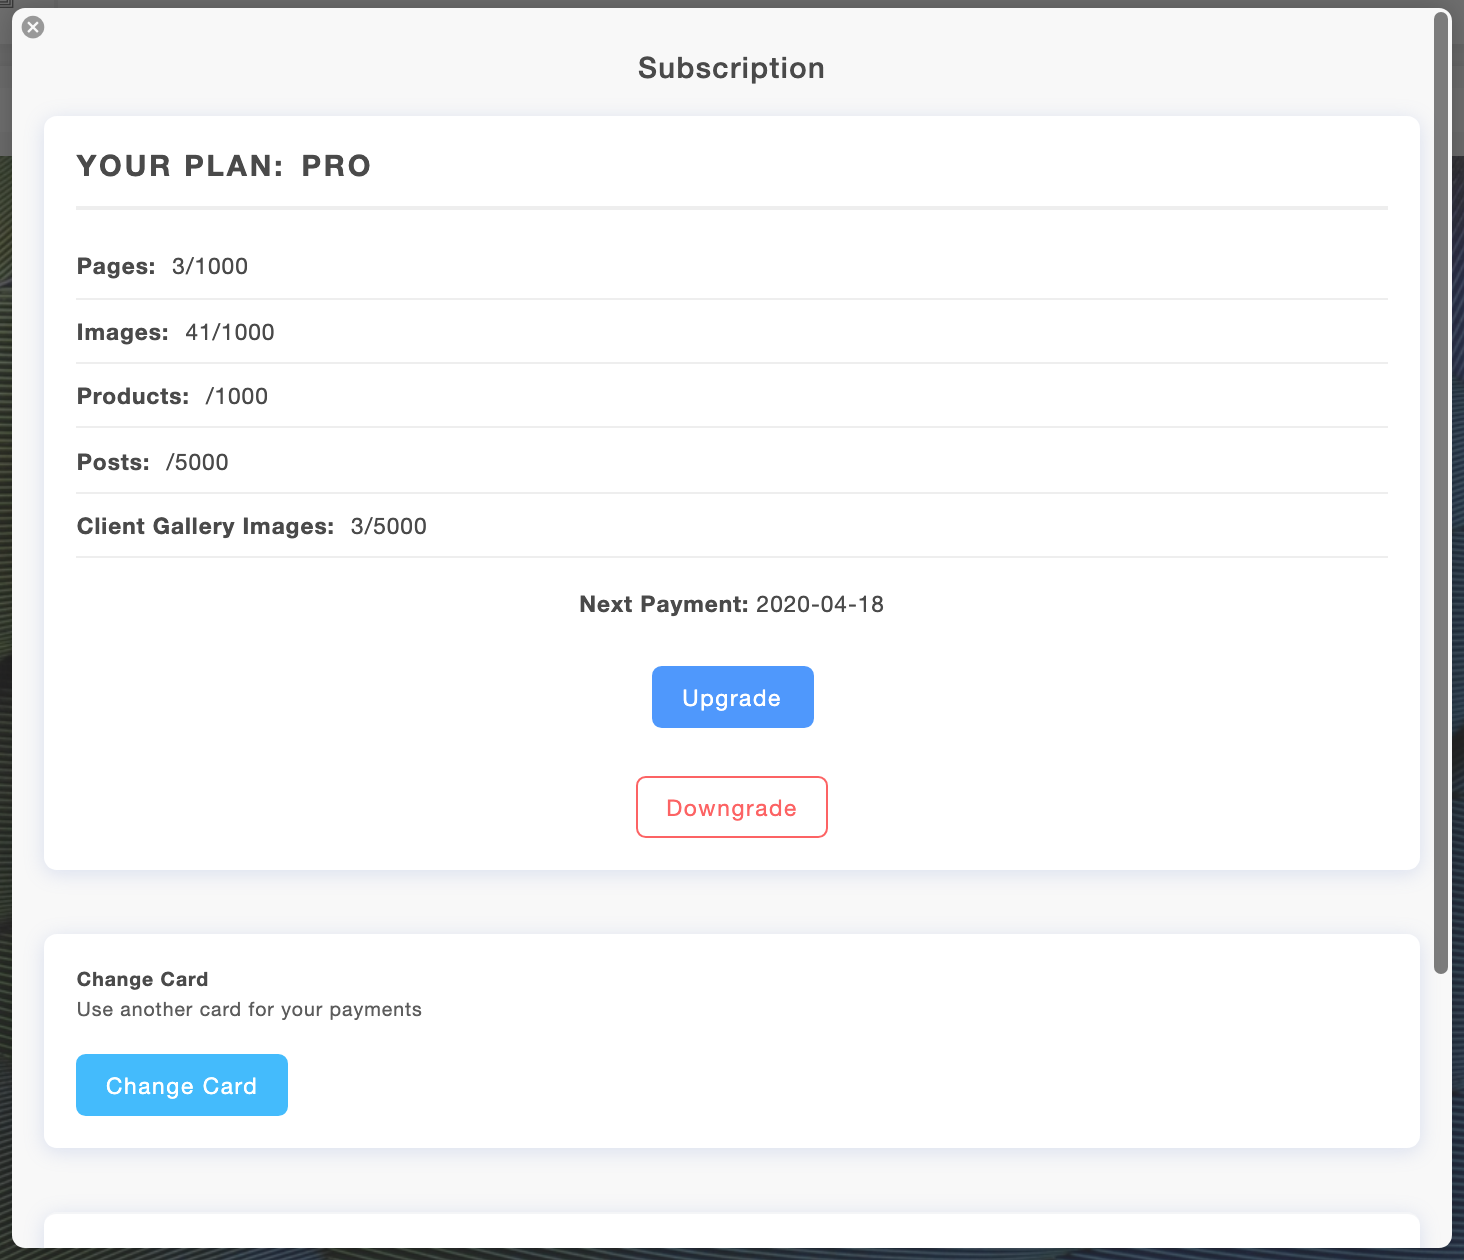1464x1260 pixels.
Task: Open the Change Card button
Action: coord(182,1085)
